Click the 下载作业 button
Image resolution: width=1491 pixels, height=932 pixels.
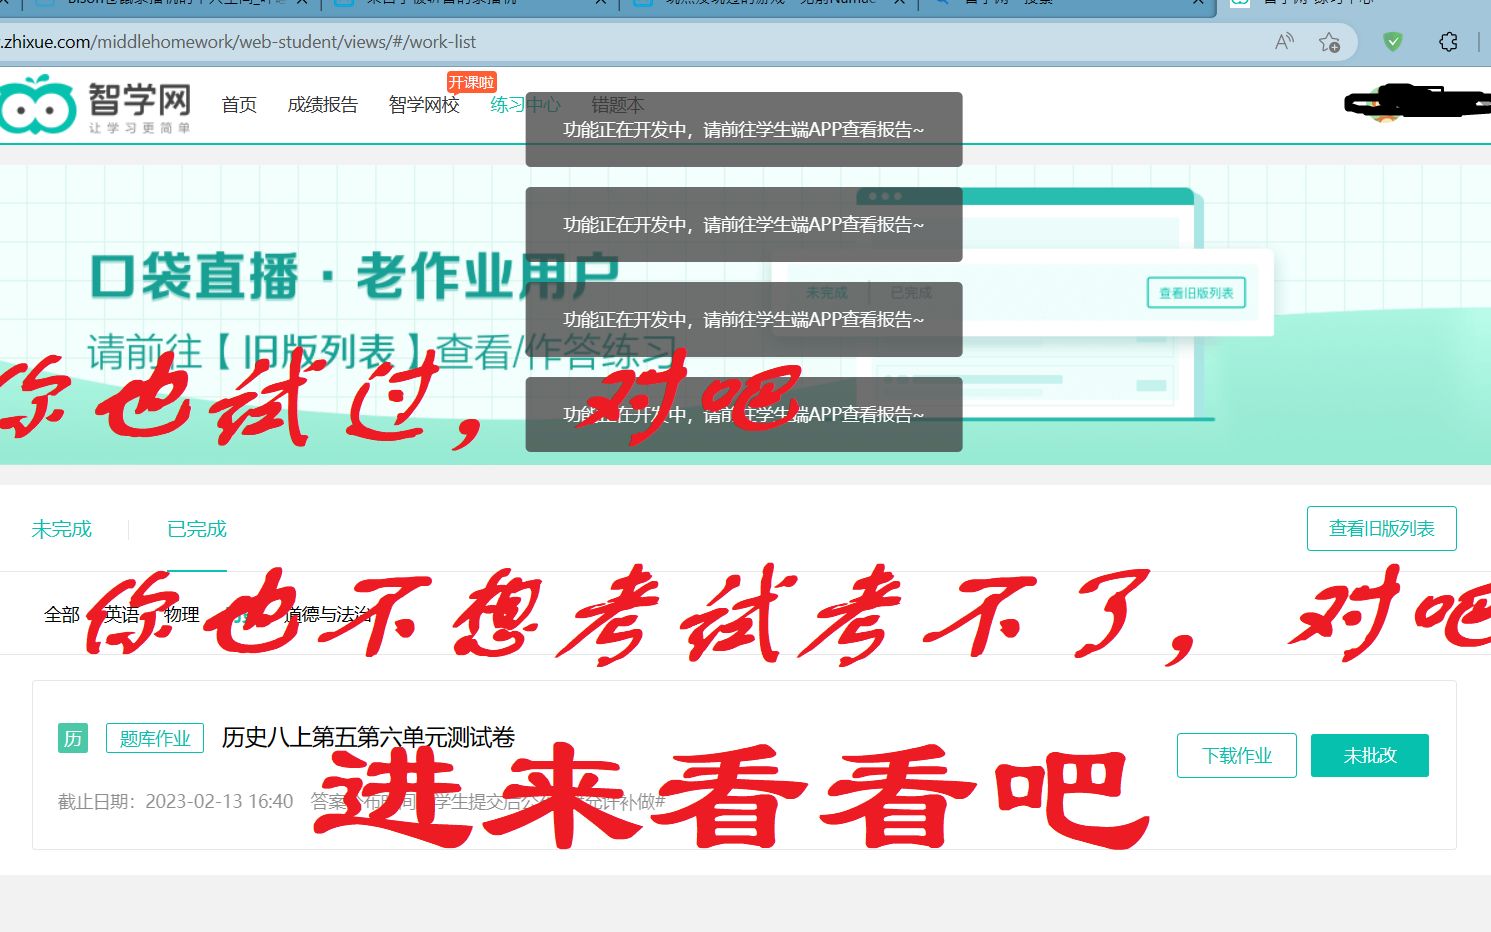1236,755
